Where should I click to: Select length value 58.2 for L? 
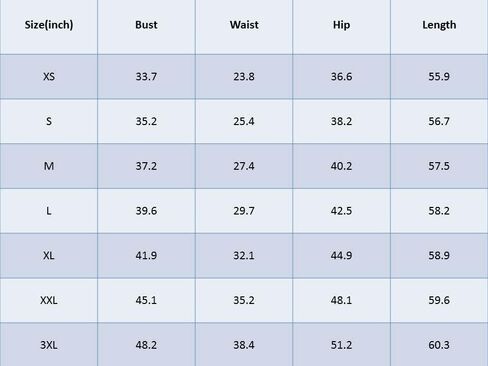439,211
